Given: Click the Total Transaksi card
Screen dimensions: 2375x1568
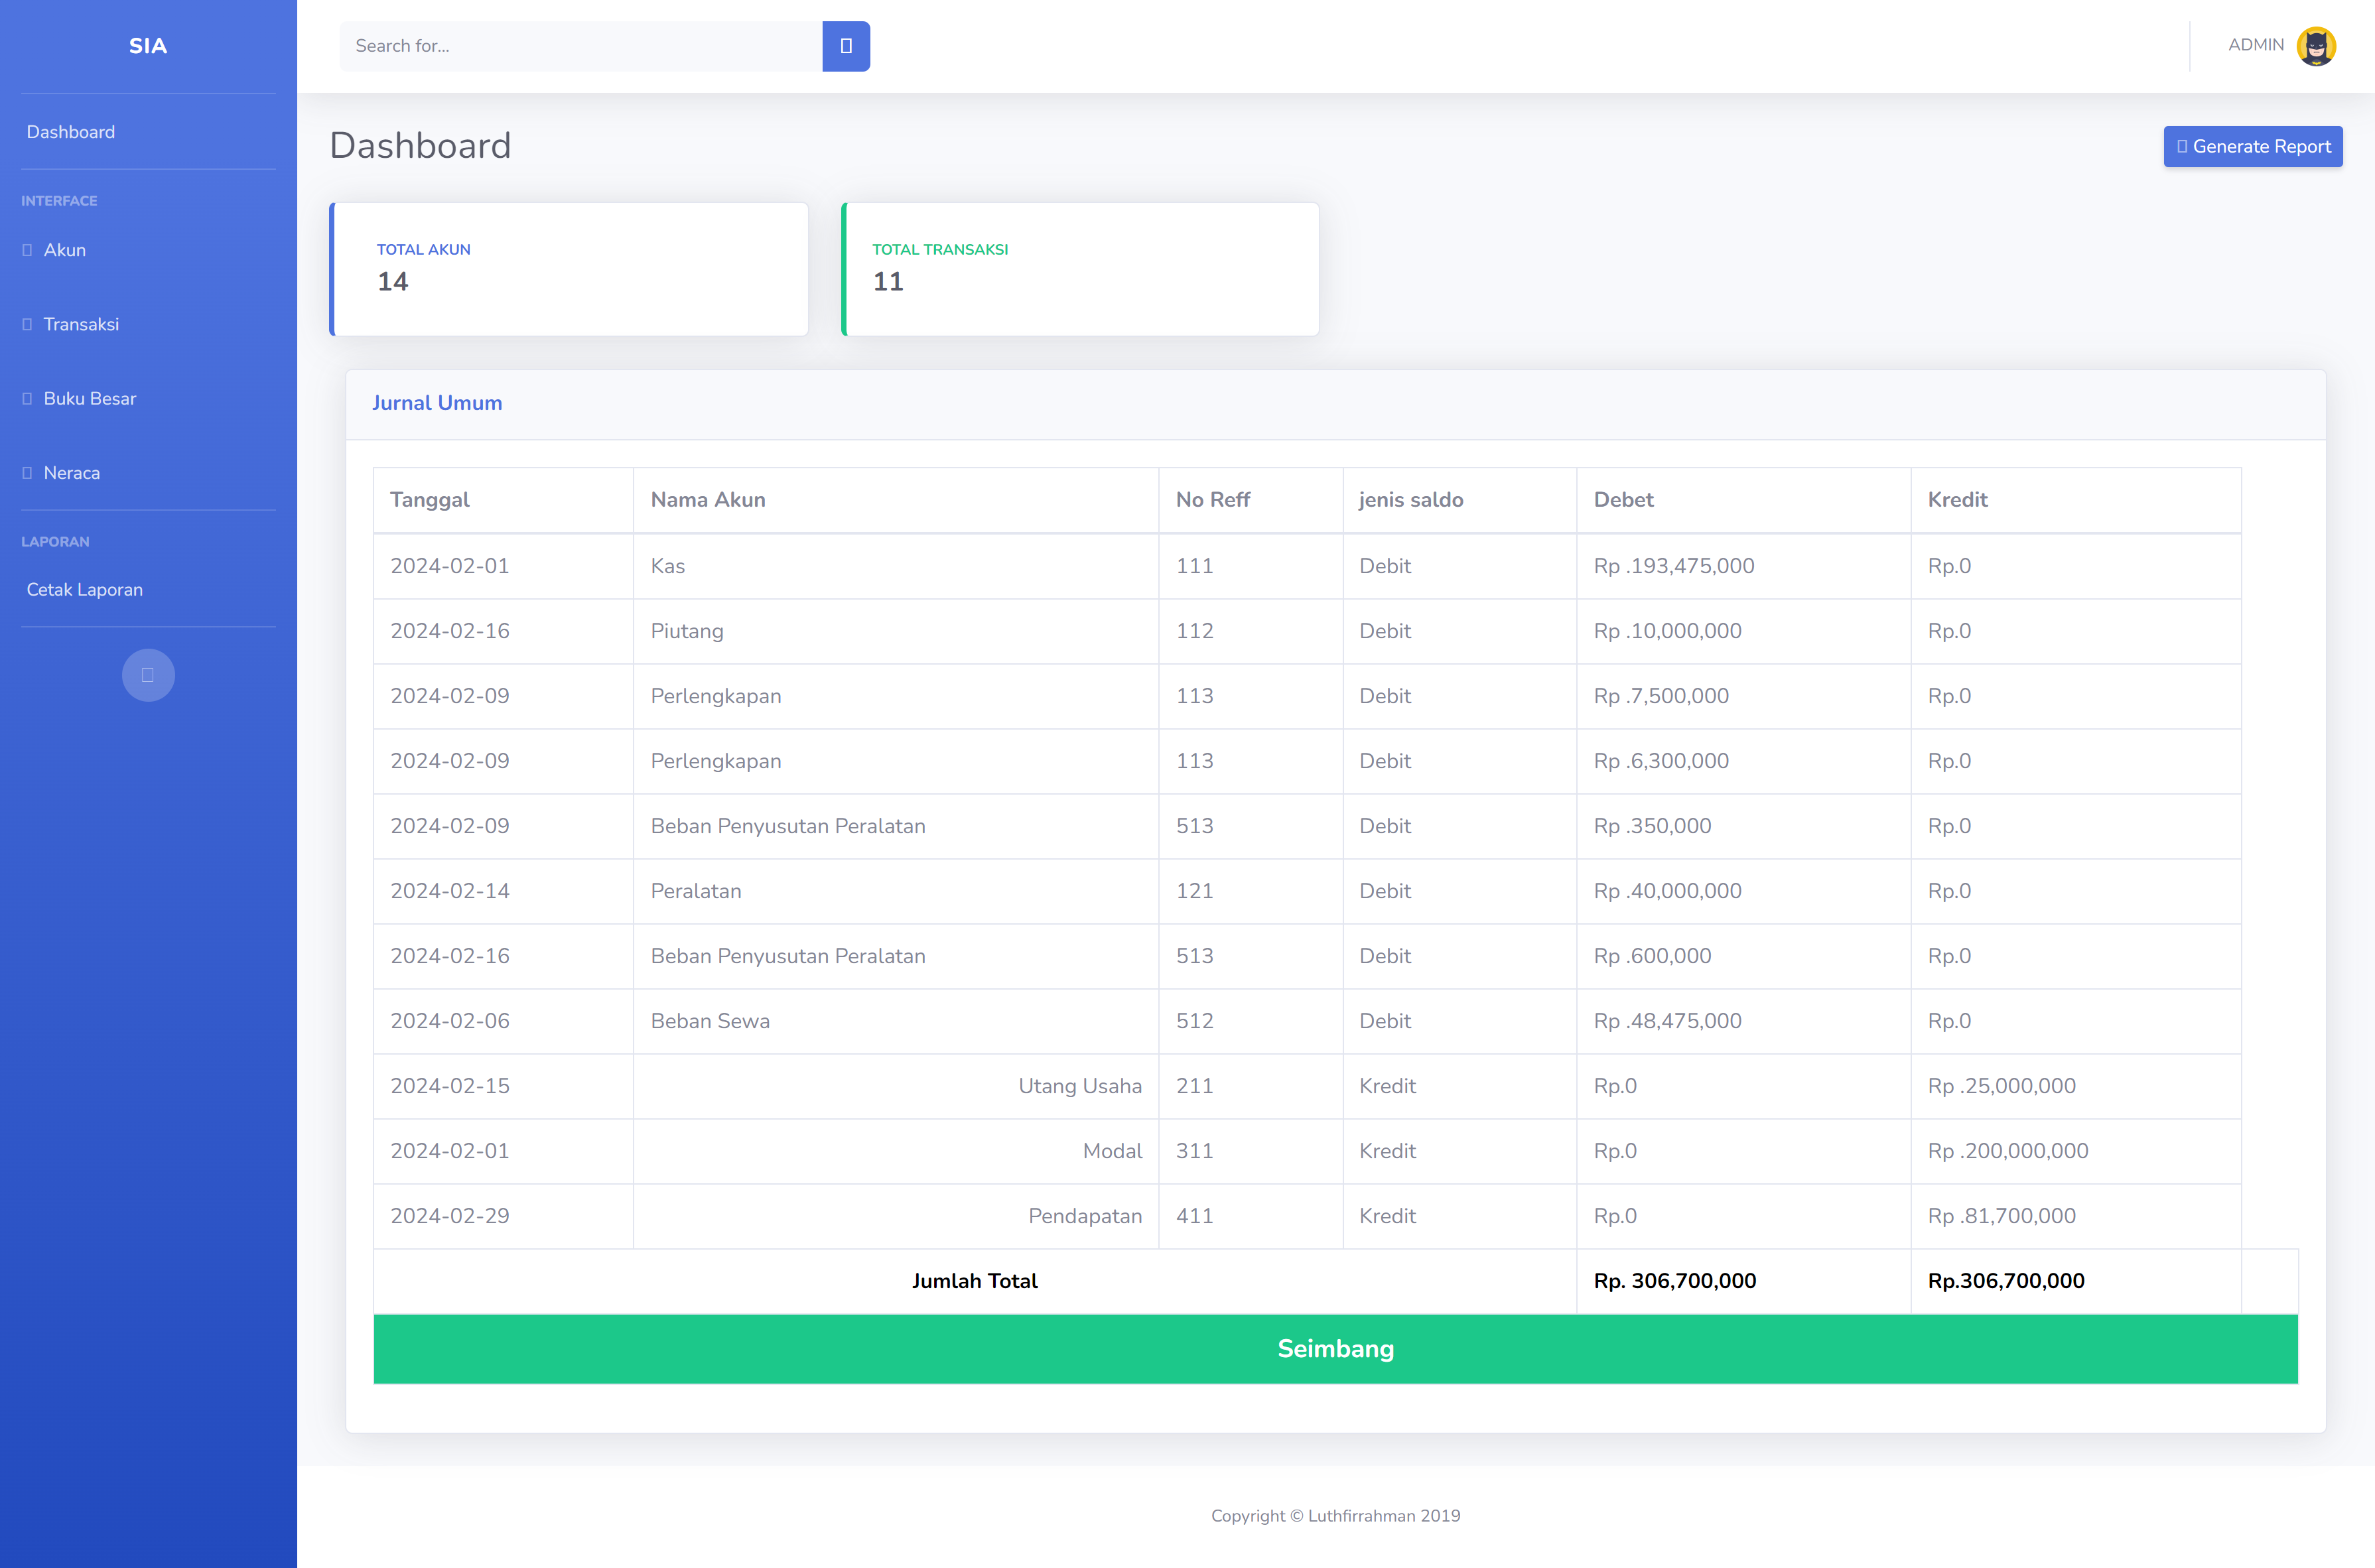Looking at the screenshot, I should 1080,269.
